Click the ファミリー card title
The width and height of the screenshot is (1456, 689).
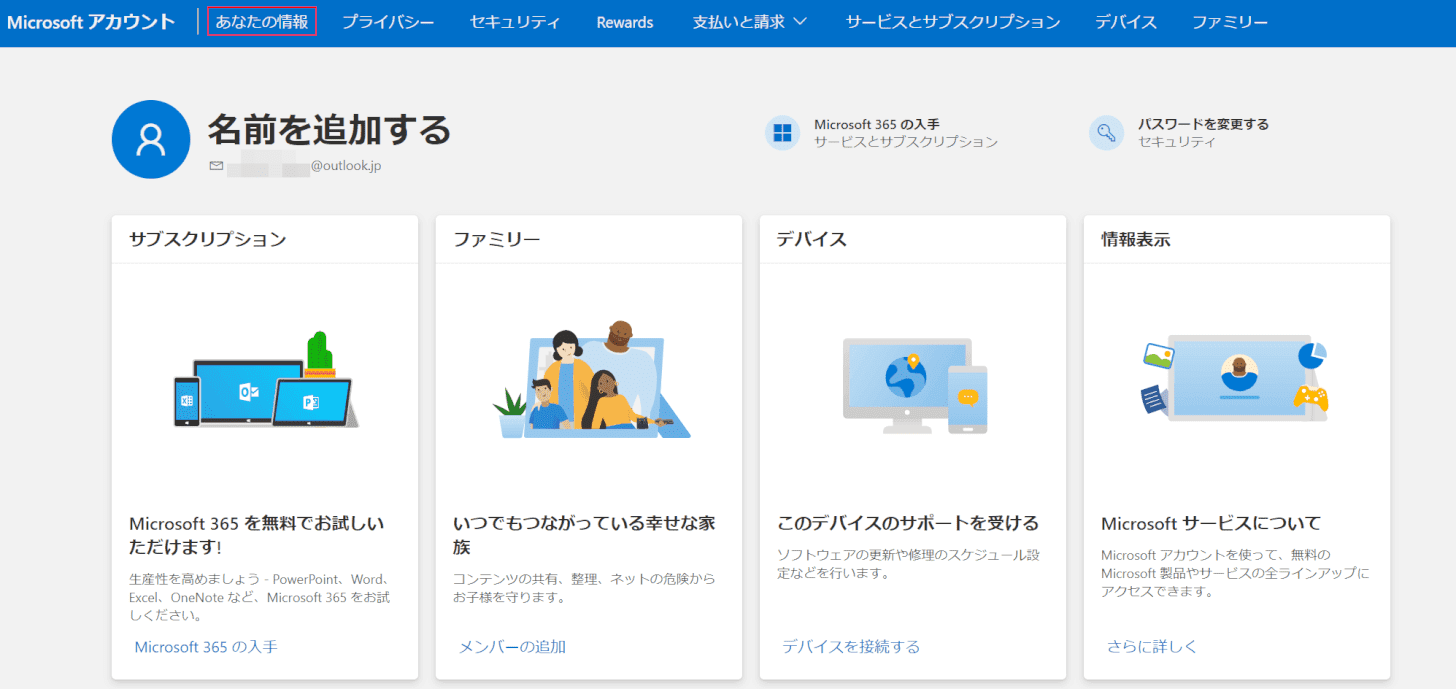497,239
